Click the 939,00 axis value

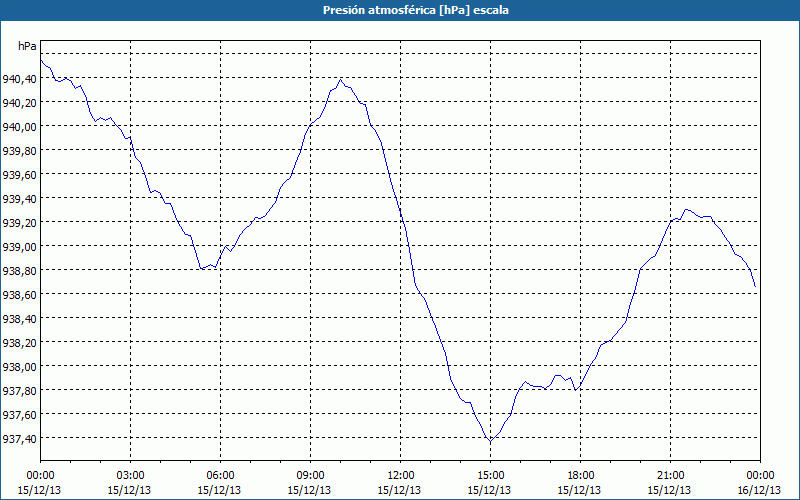tap(19, 246)
